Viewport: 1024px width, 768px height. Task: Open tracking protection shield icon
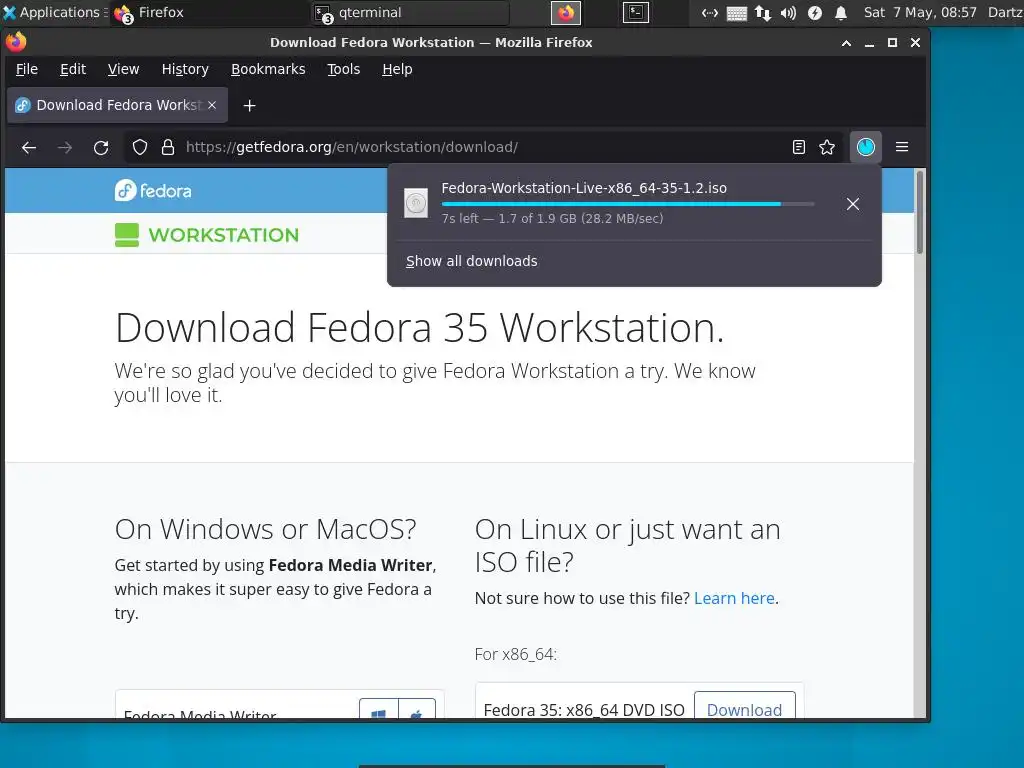(x=140, y=148)
